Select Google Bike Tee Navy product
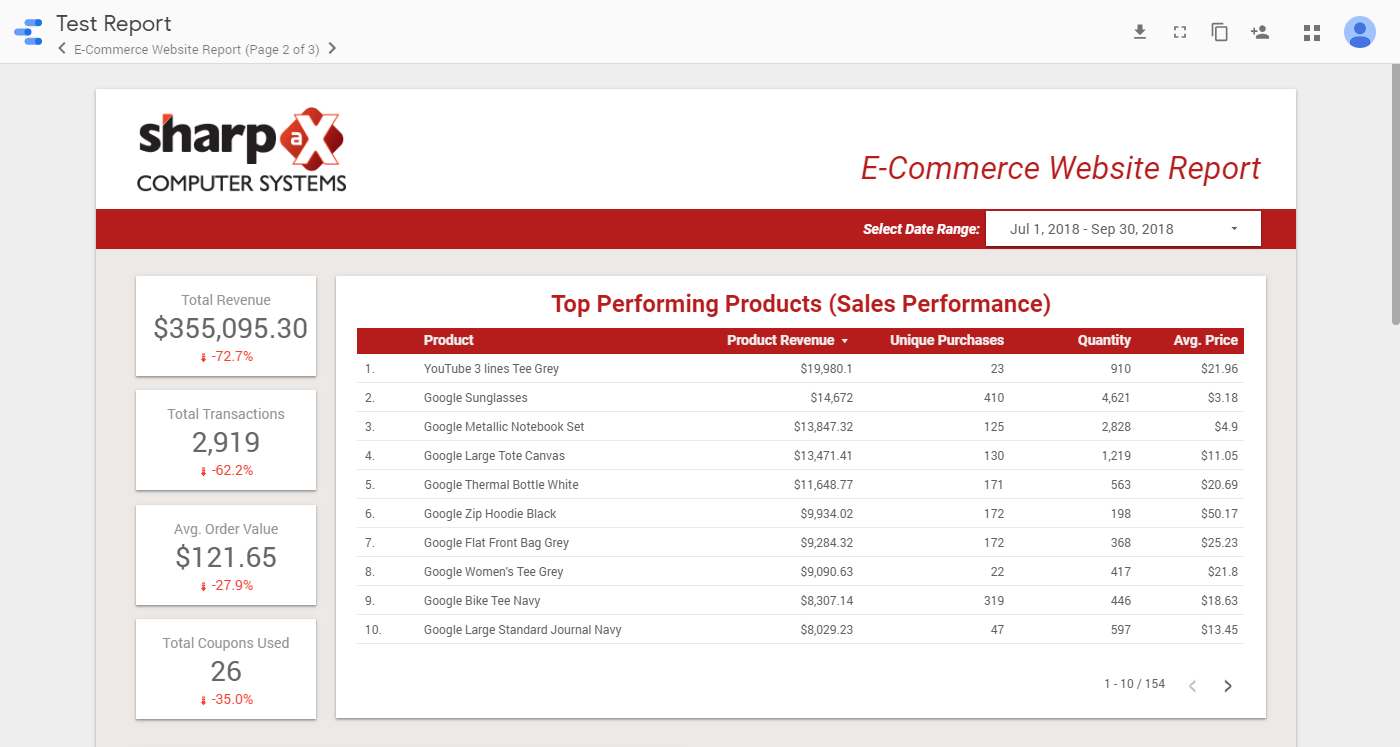The height and width of the screenshot is (747, 1400). point(482,601)
